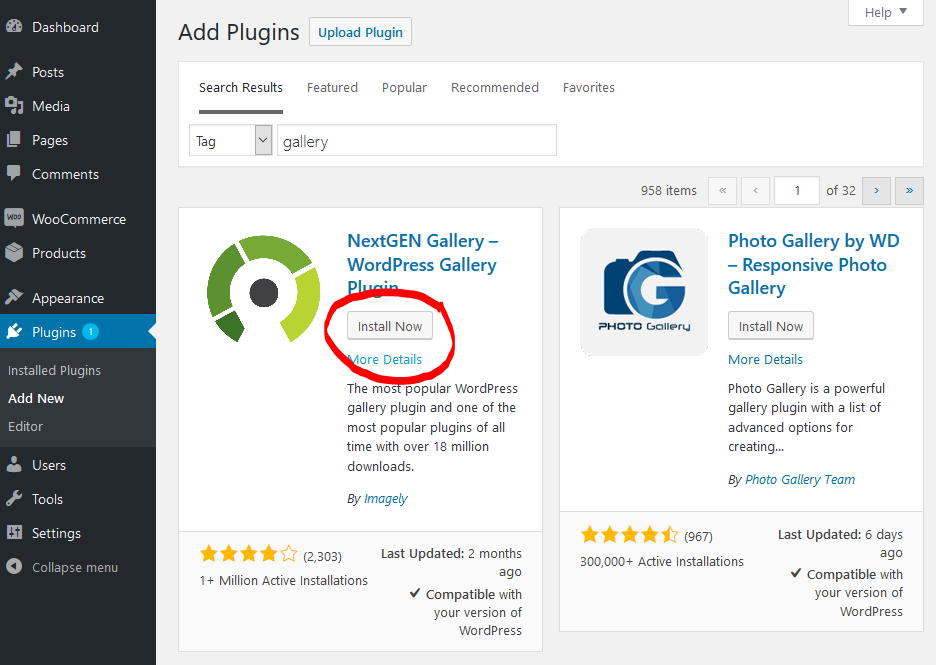936x665 pixels.
Task: Select Add New submenu link
Action: point(36,398)
